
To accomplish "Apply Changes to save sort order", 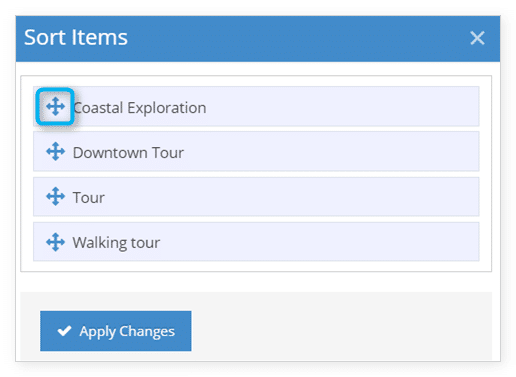I will (x=116, y=331).
